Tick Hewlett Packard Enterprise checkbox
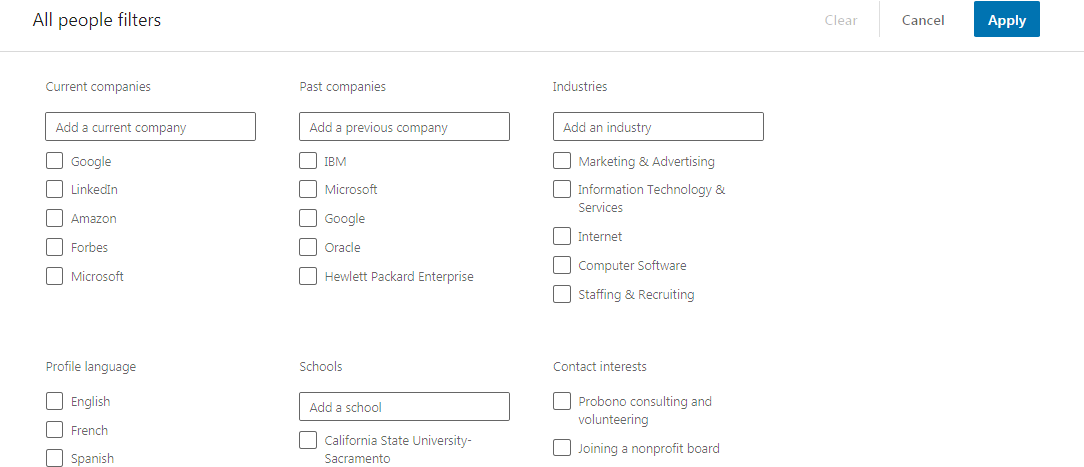Image resolution: width=1084 pixels, height=467 pixels. pos(308,276)
